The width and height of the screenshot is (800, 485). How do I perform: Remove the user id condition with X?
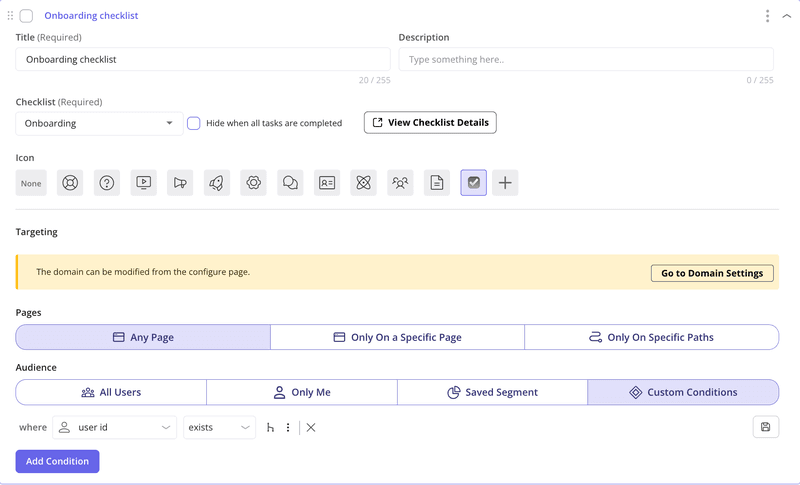[311, 427]
